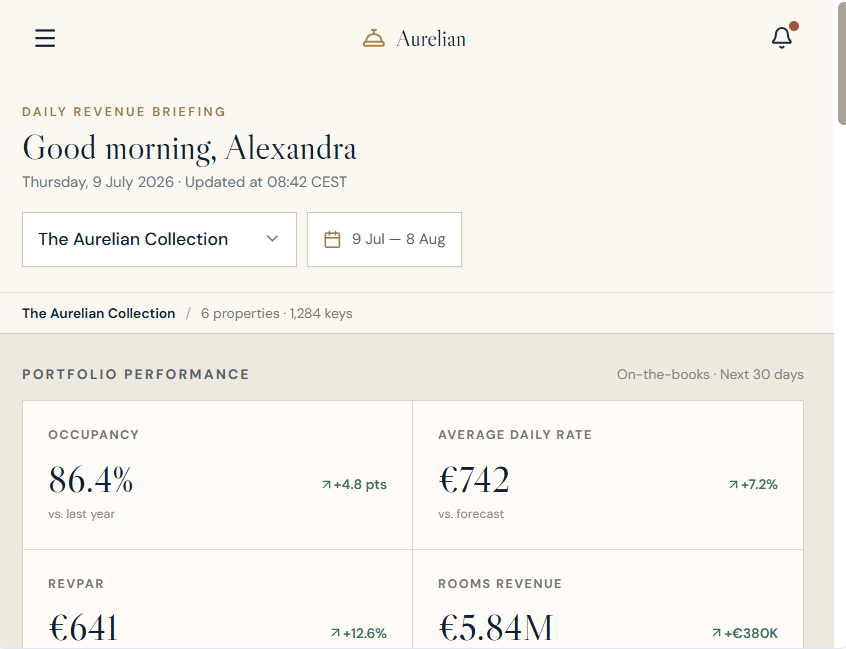
Task: Click the Aurelian concierge bell logo
Action: 374,39
